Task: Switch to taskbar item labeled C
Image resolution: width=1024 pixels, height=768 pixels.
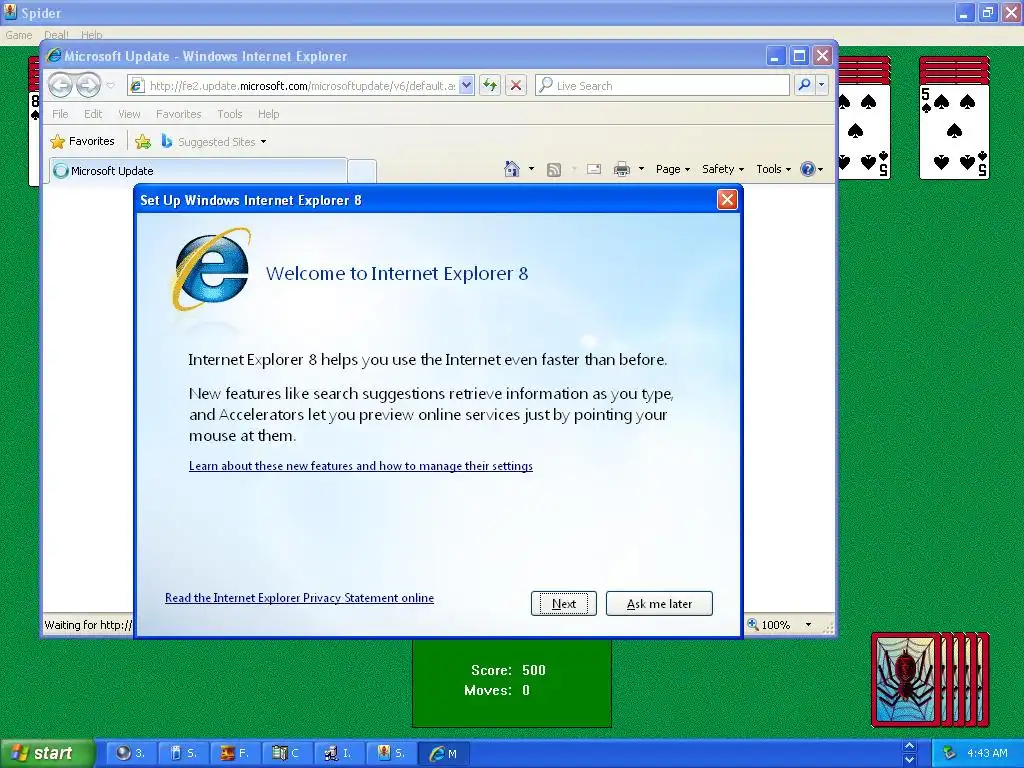Action: tap(286, 753)
